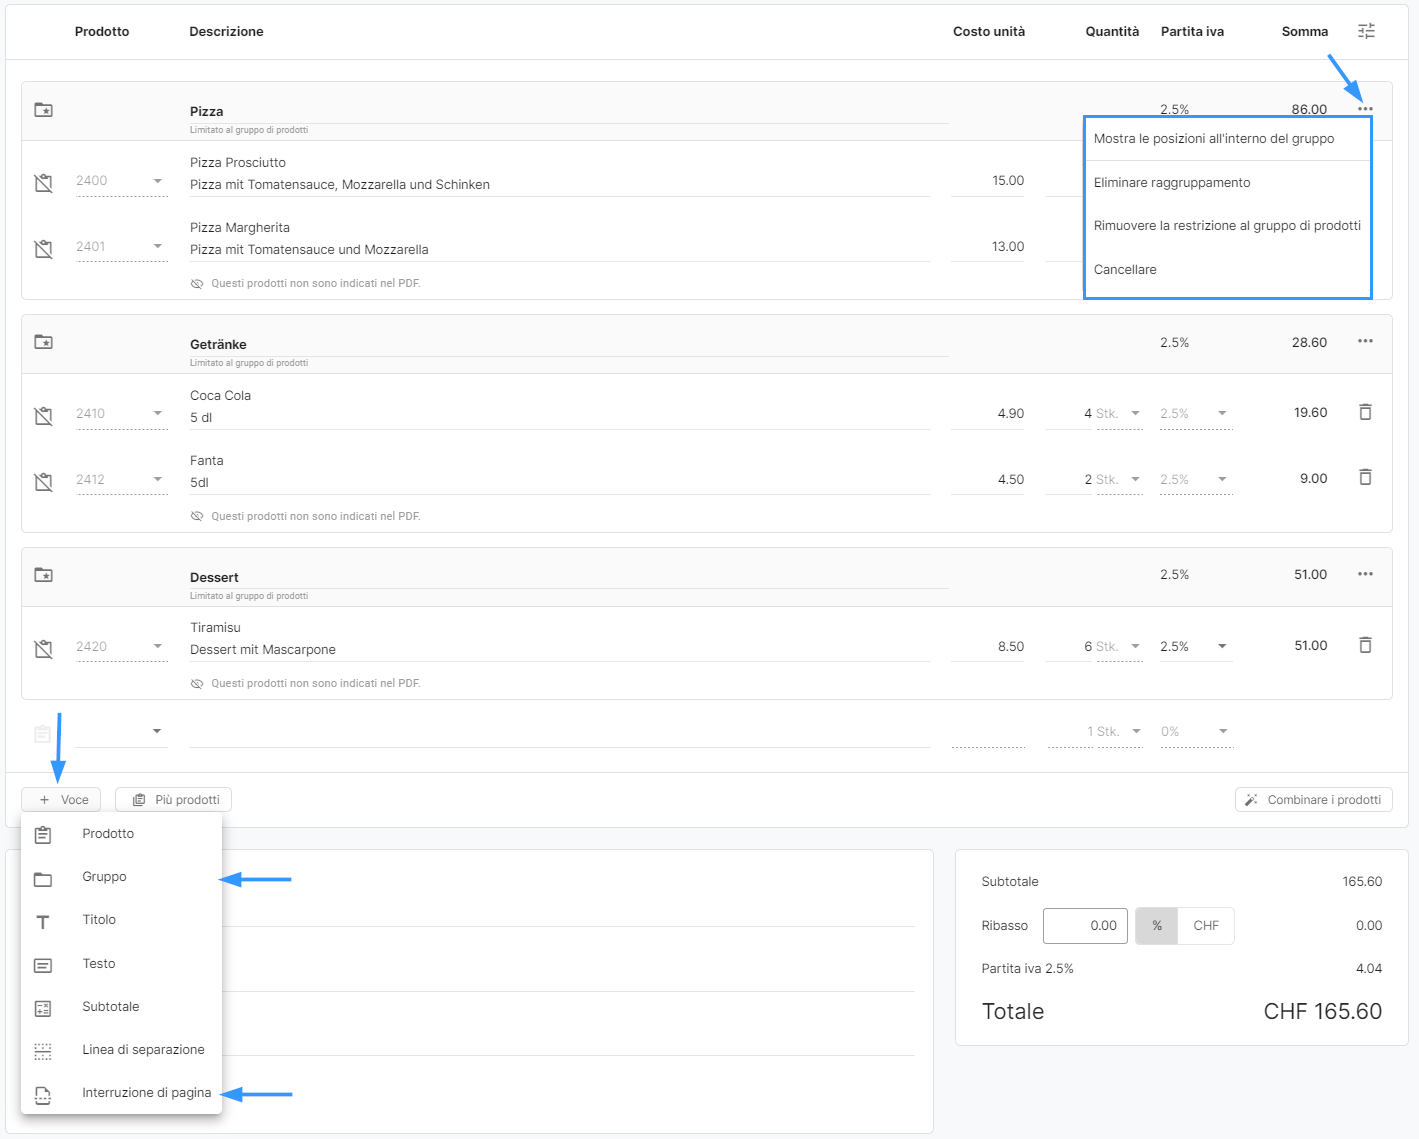Delete the Fanta row with trash icon
Screen dimensions: 1419x1139
(x=1365, y=478)
